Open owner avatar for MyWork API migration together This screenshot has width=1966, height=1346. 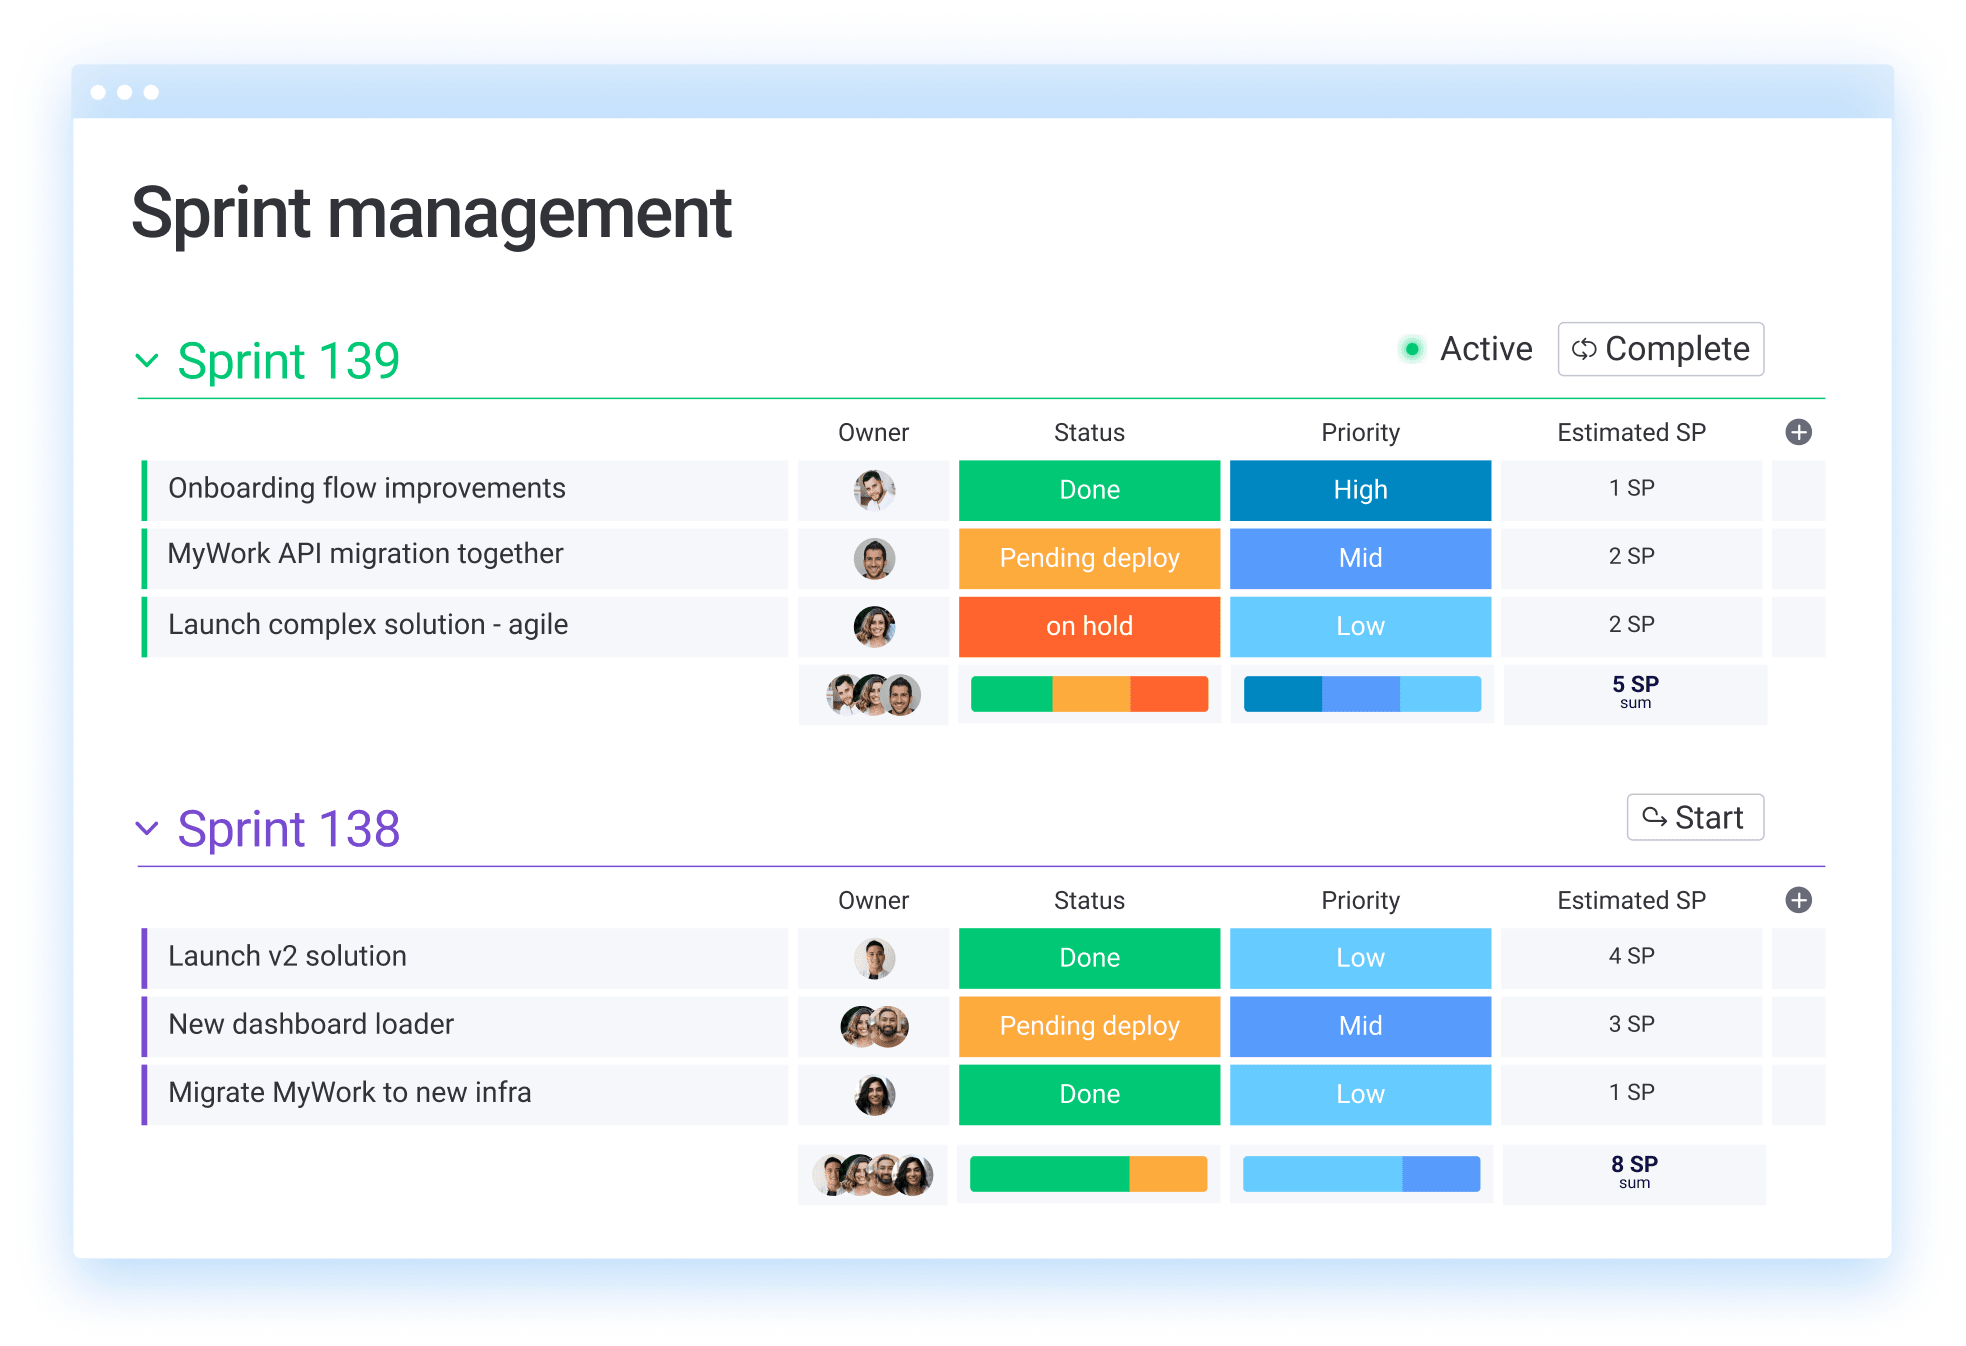click(x=874, y=558)
